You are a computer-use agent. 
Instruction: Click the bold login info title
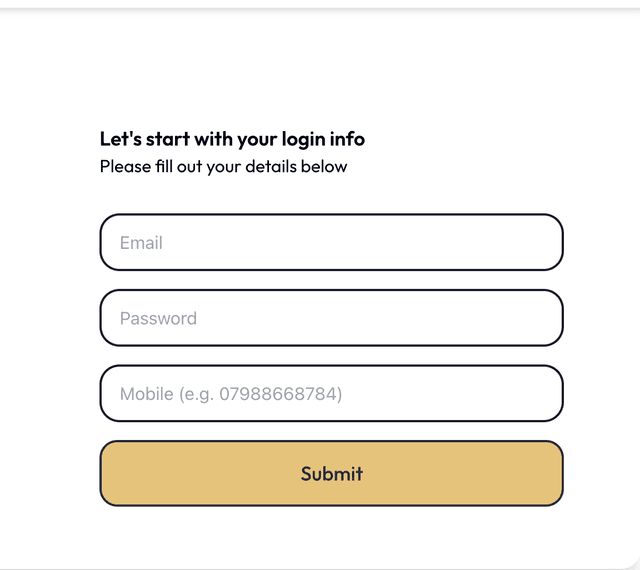(x=232, y=139)
